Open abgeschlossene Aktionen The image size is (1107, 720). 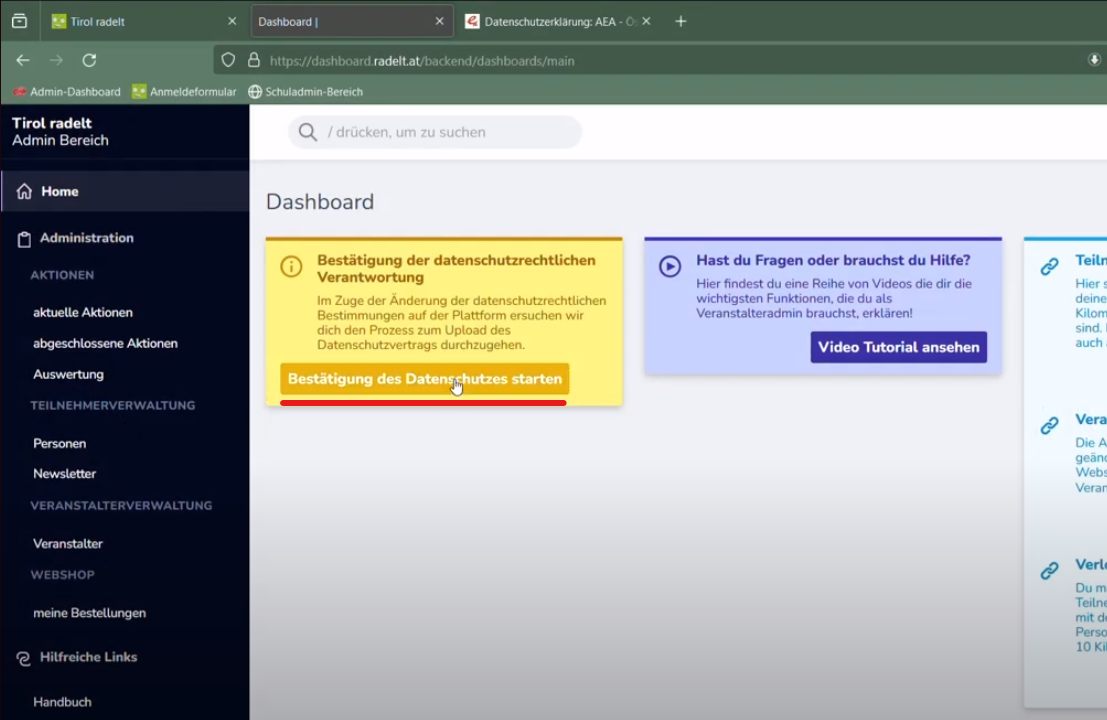(105, 343)
